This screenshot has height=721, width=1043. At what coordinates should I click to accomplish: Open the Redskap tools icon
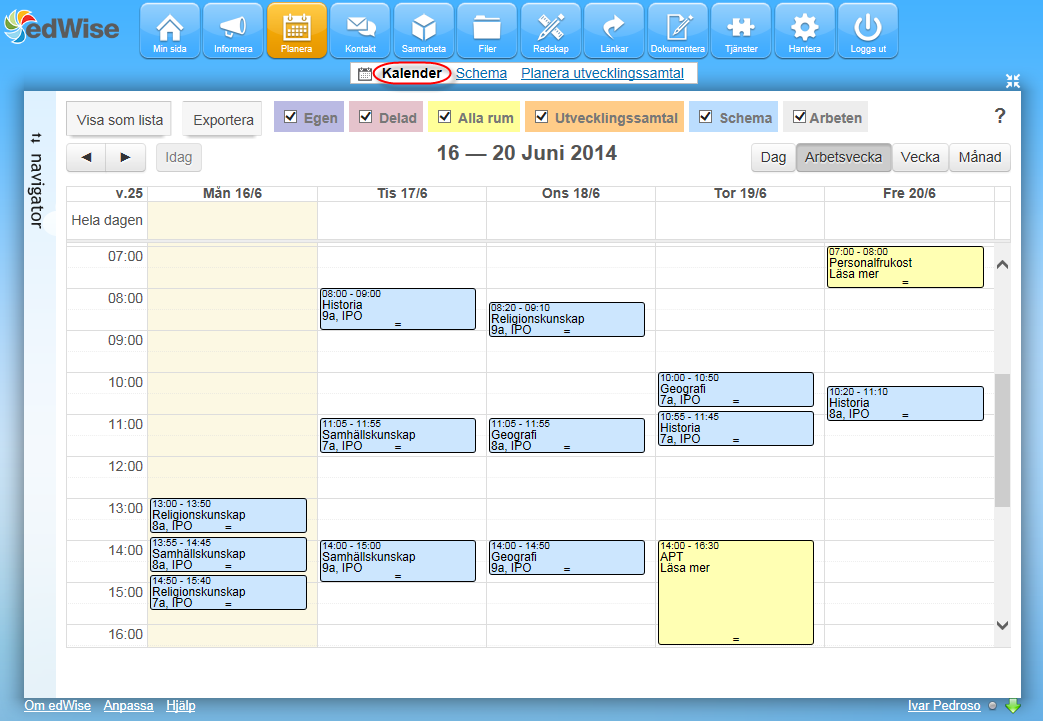pos(551,31)
